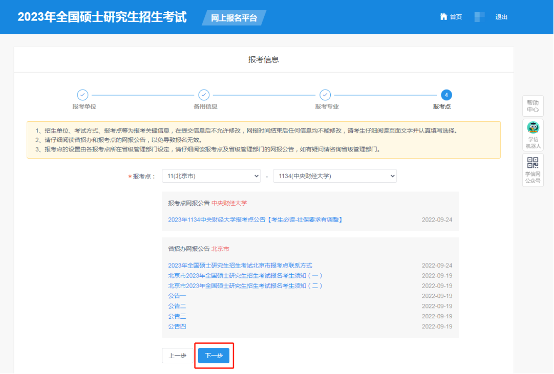
Task: Open the 公告一 link
Action: click(x=177, y=296)
